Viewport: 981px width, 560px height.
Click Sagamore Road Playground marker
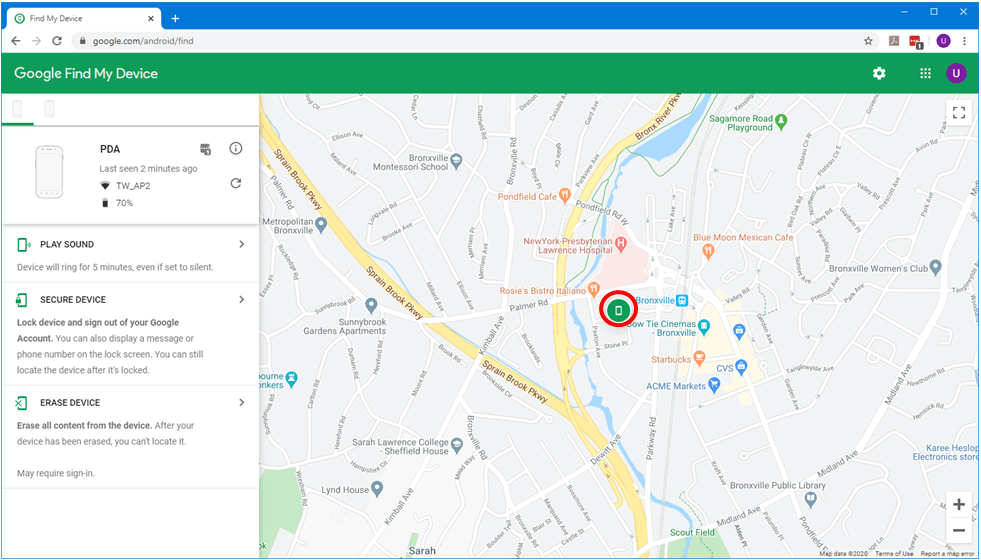point(781,119)
